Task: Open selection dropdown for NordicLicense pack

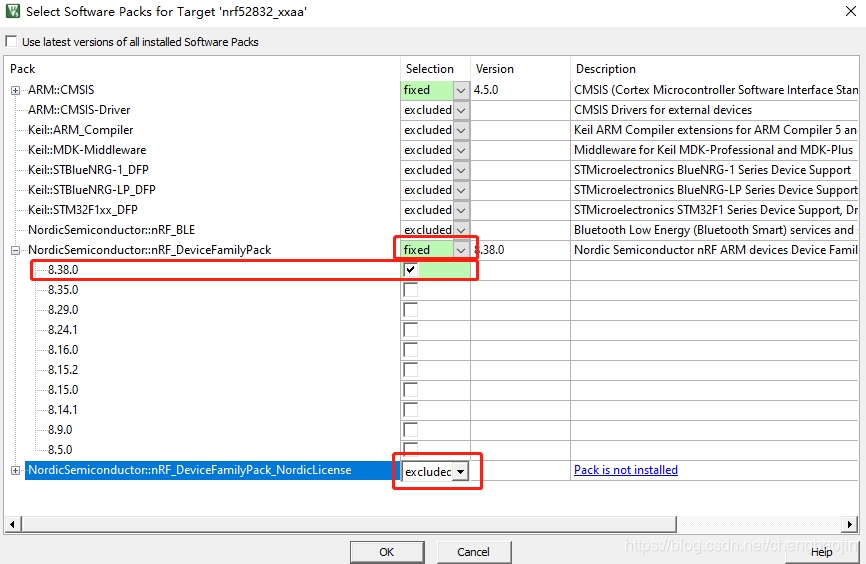Action: coord(460,471)
